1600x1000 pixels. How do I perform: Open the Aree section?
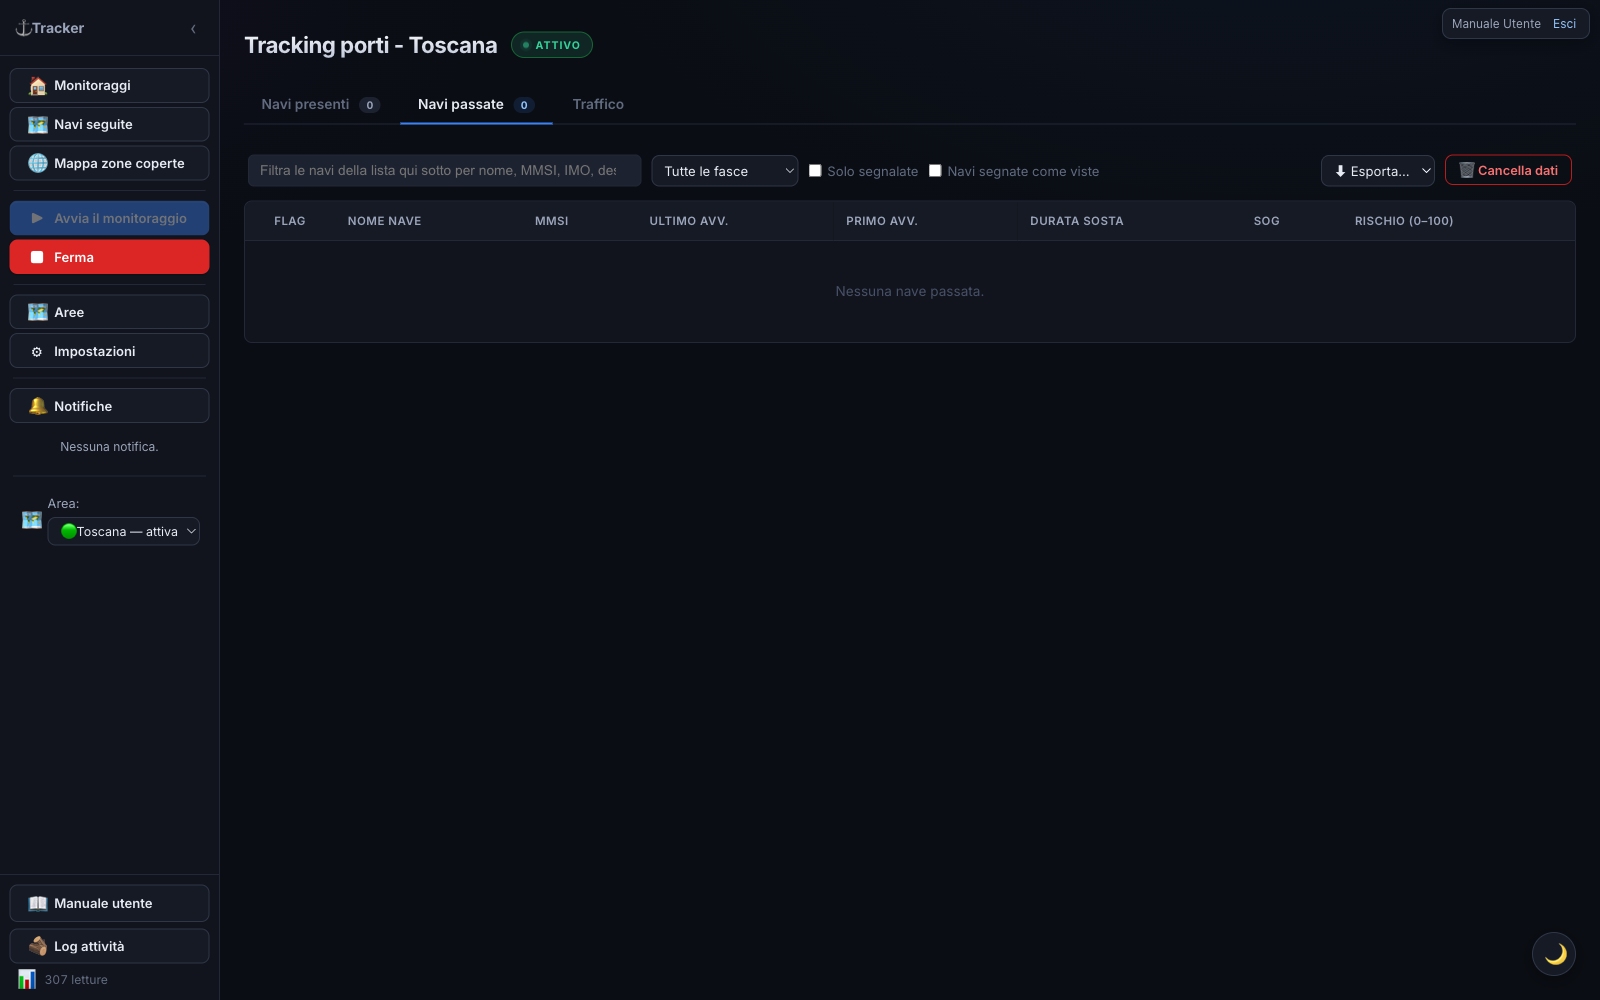coord(109,312)
